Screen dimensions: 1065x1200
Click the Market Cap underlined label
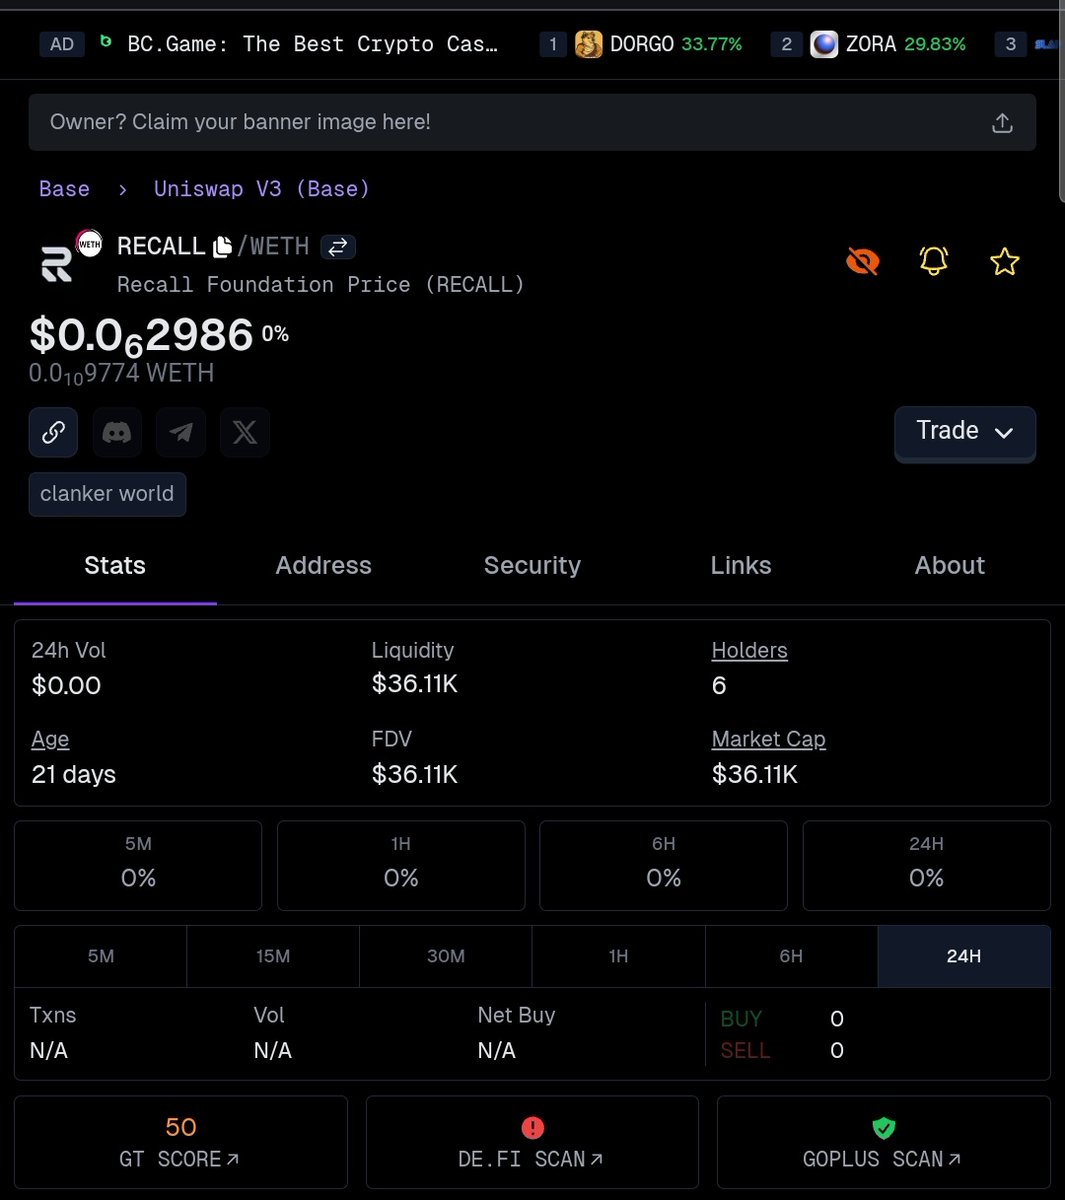click(x=768, y=740)
